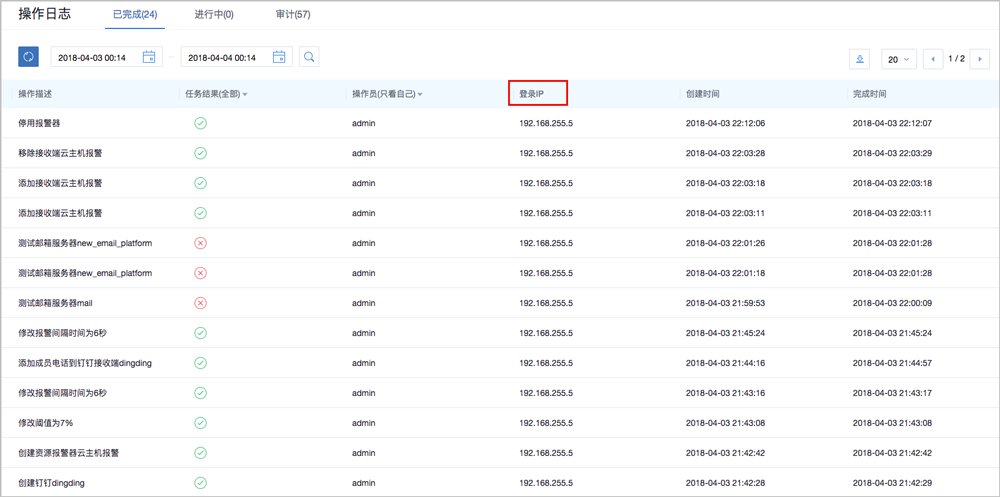Expand the 任务结果(全部) filter dropdown

tap(244, 94)
